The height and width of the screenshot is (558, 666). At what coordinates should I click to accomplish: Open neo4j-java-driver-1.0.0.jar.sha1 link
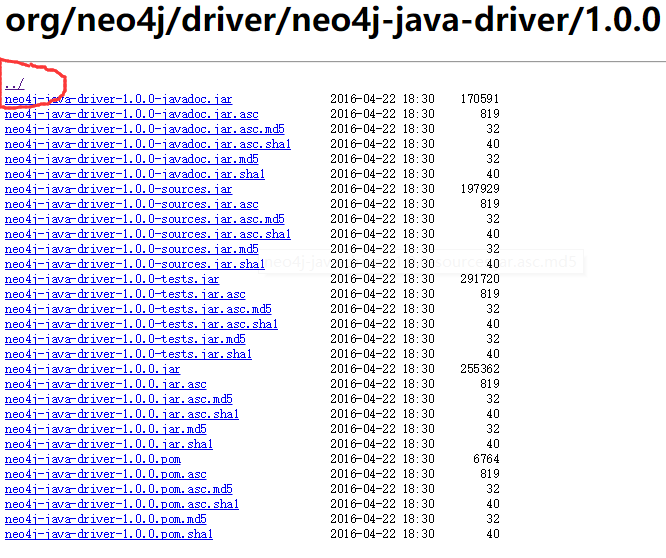coord(109,444)
